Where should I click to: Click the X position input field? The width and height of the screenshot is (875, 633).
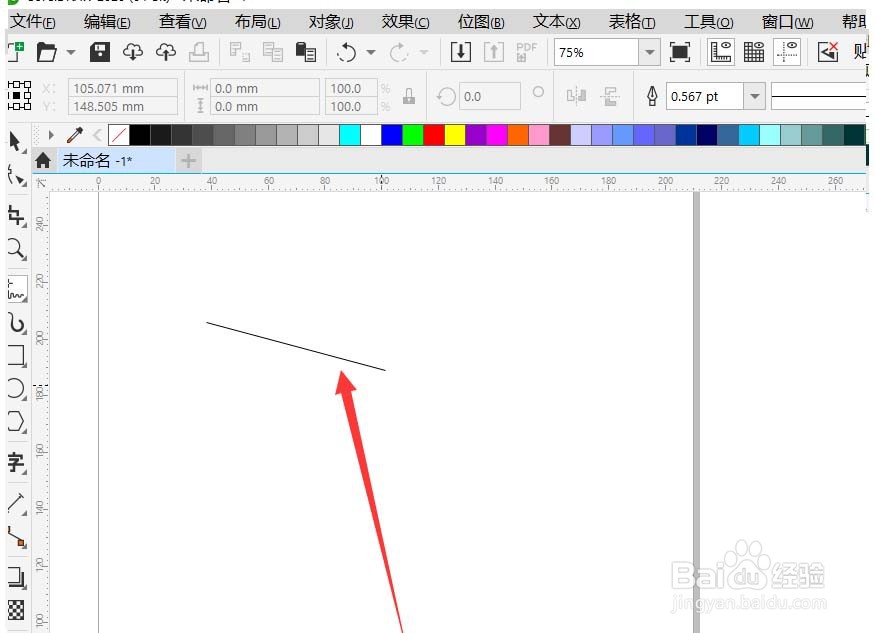(x=120, y=87)
